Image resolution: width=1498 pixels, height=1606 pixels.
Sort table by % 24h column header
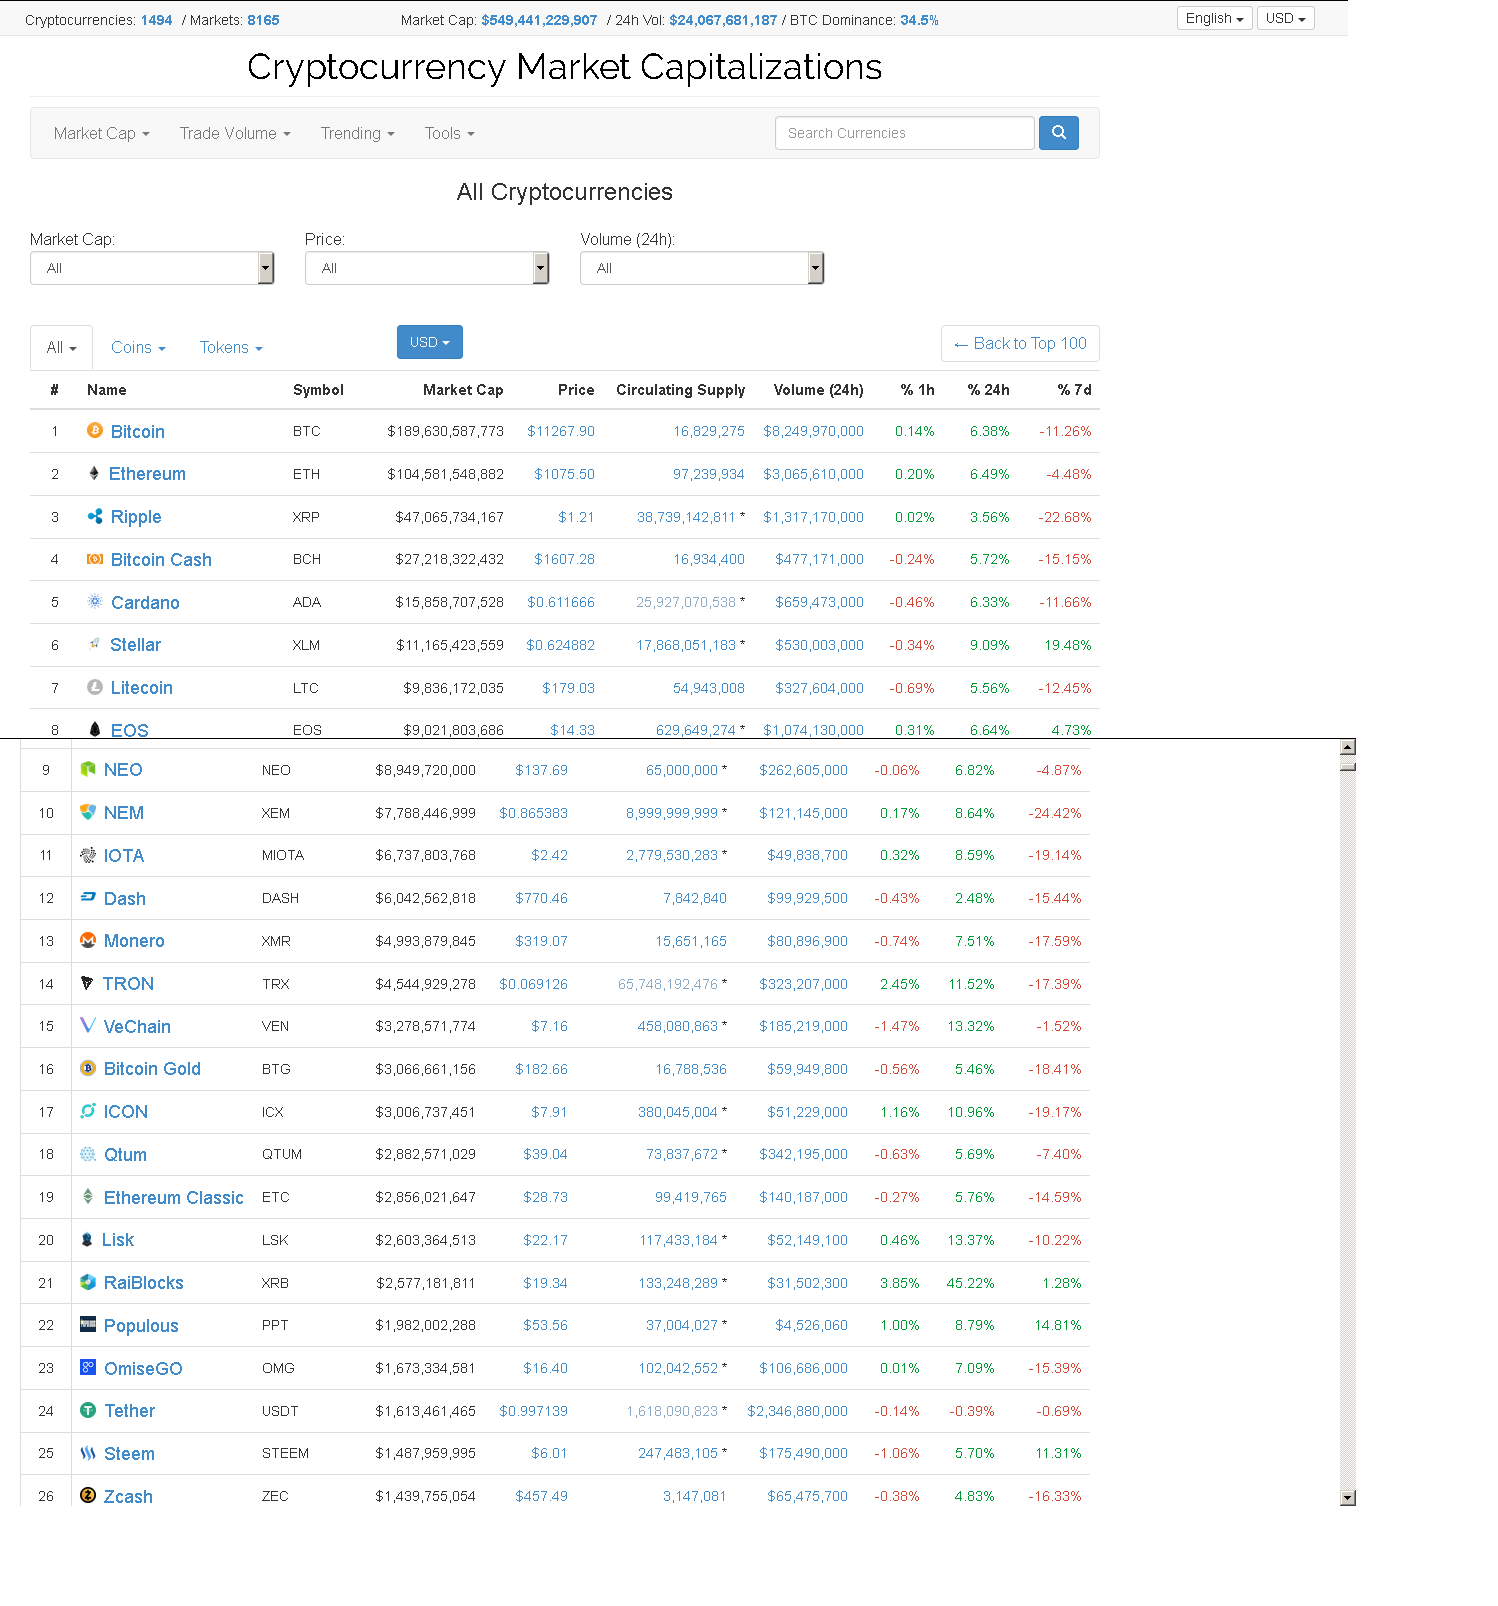(988, 390)
